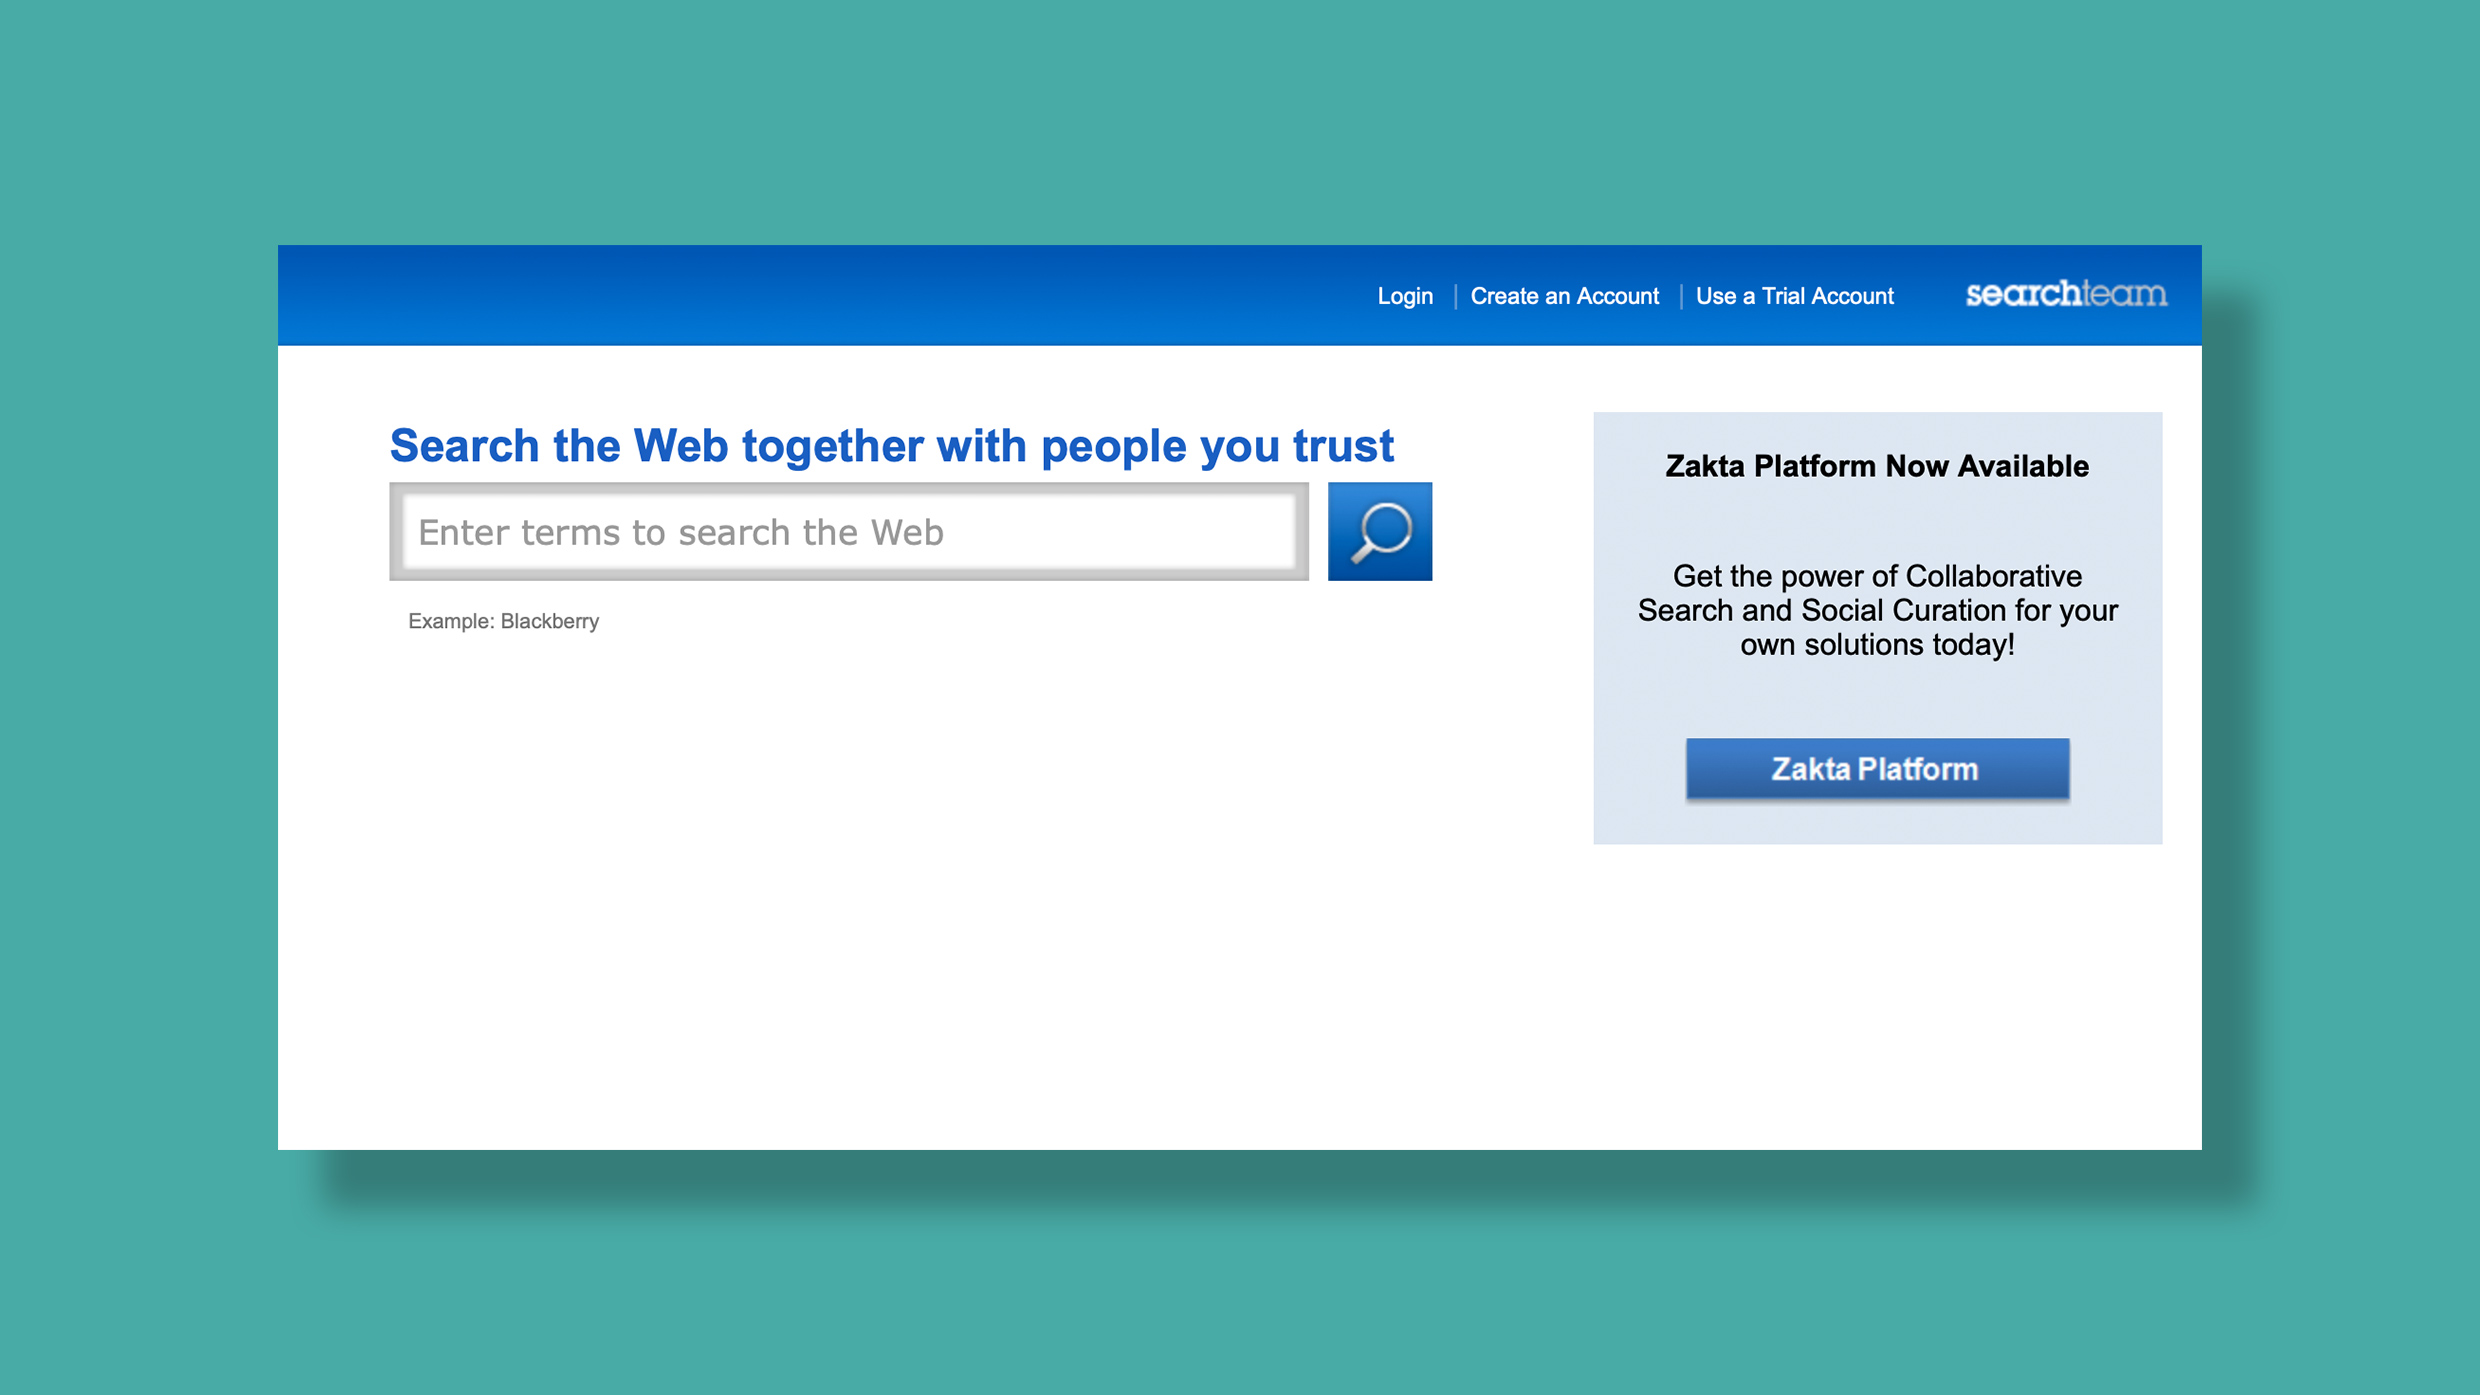Click the magnifying glass search button
This screenshot has height=1395, width=2480.
(x=1379, y=531)
